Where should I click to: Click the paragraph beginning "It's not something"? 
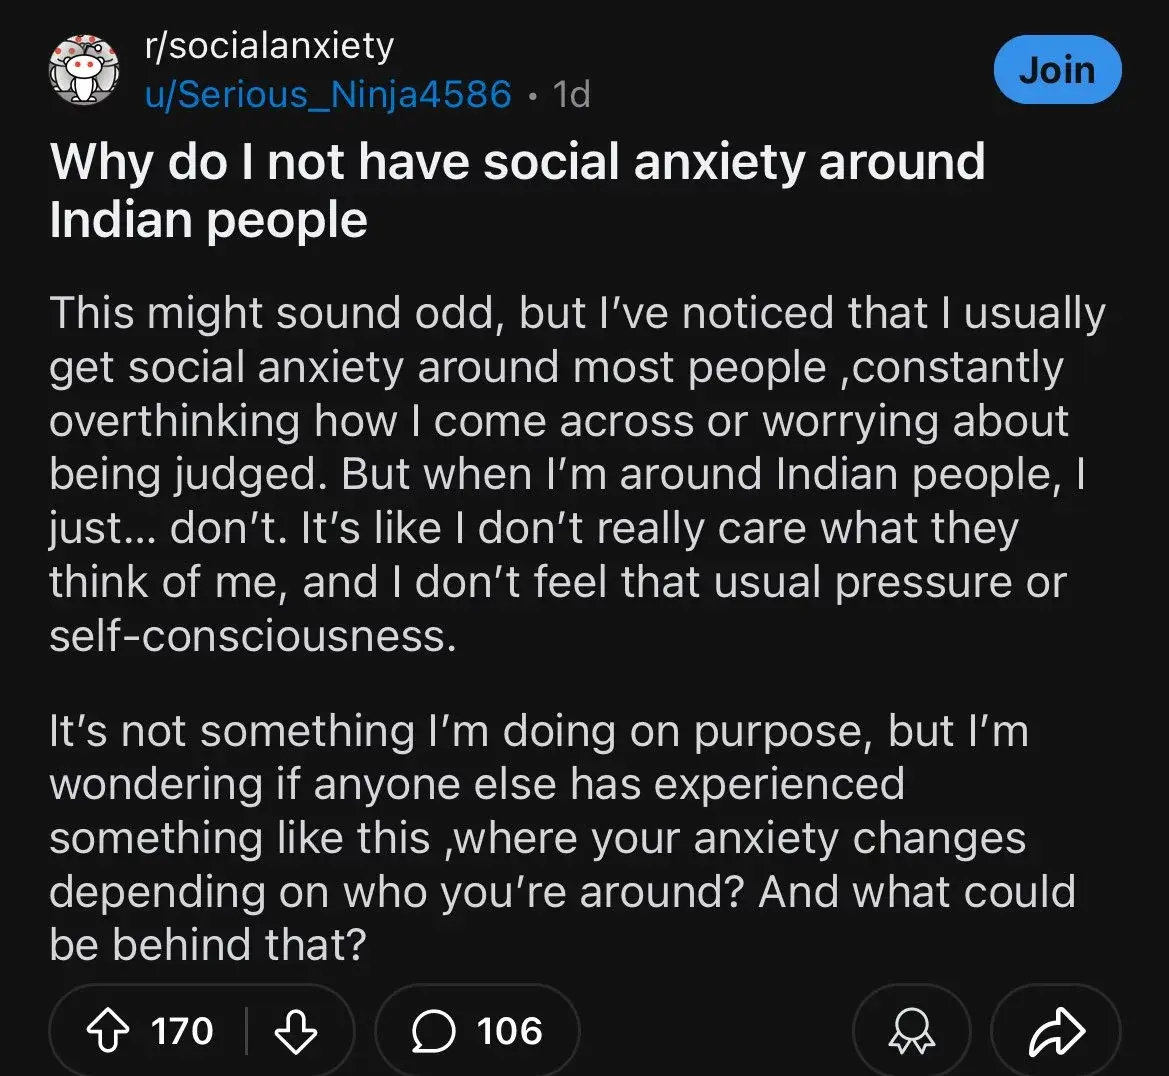(562, 838)
